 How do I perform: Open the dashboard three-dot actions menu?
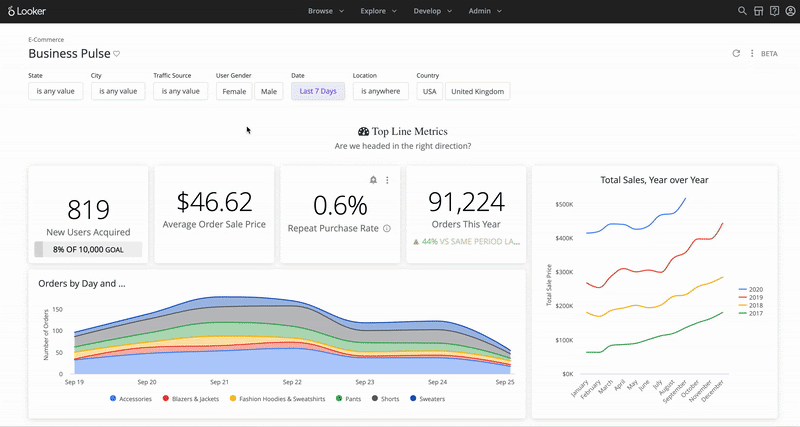[x=752, y=53]
